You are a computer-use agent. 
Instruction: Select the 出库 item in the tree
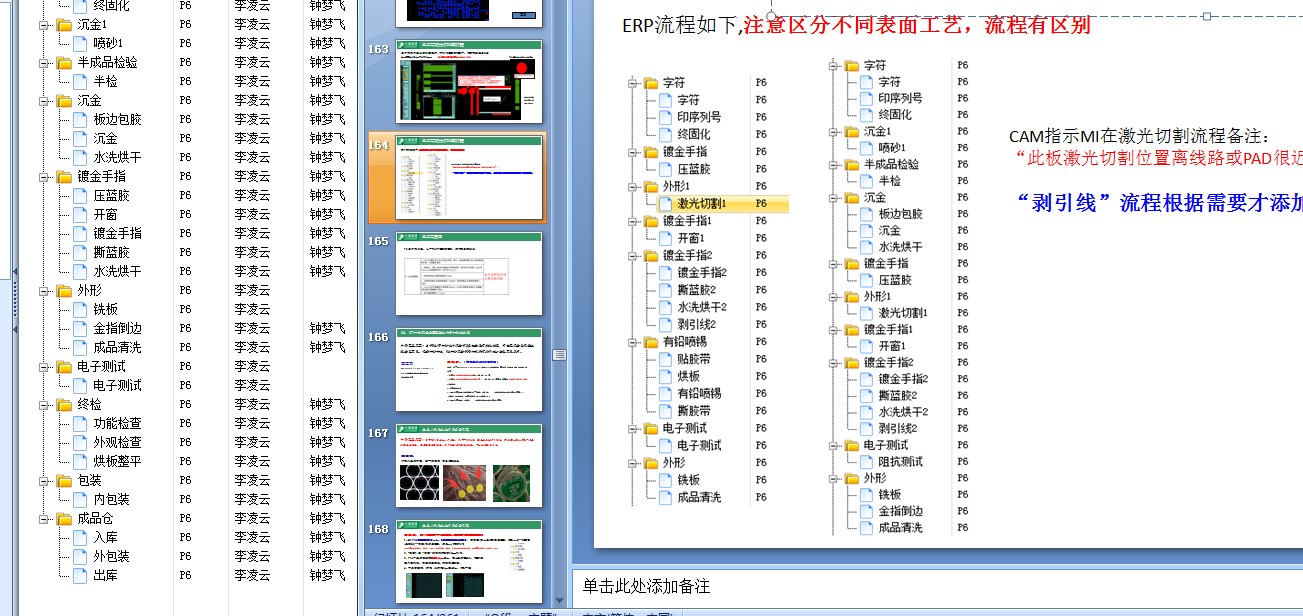tap(105, 576)
